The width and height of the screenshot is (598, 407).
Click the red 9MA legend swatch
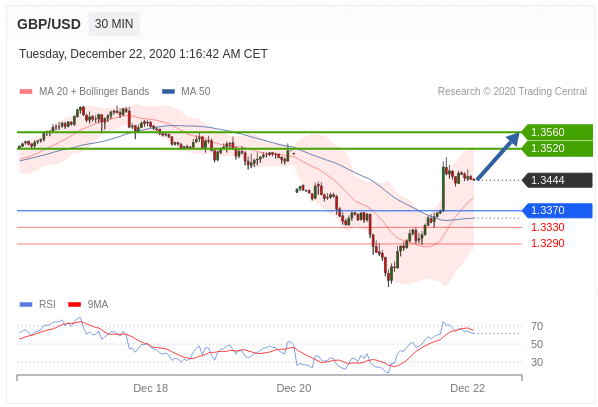tap(74, 304)
